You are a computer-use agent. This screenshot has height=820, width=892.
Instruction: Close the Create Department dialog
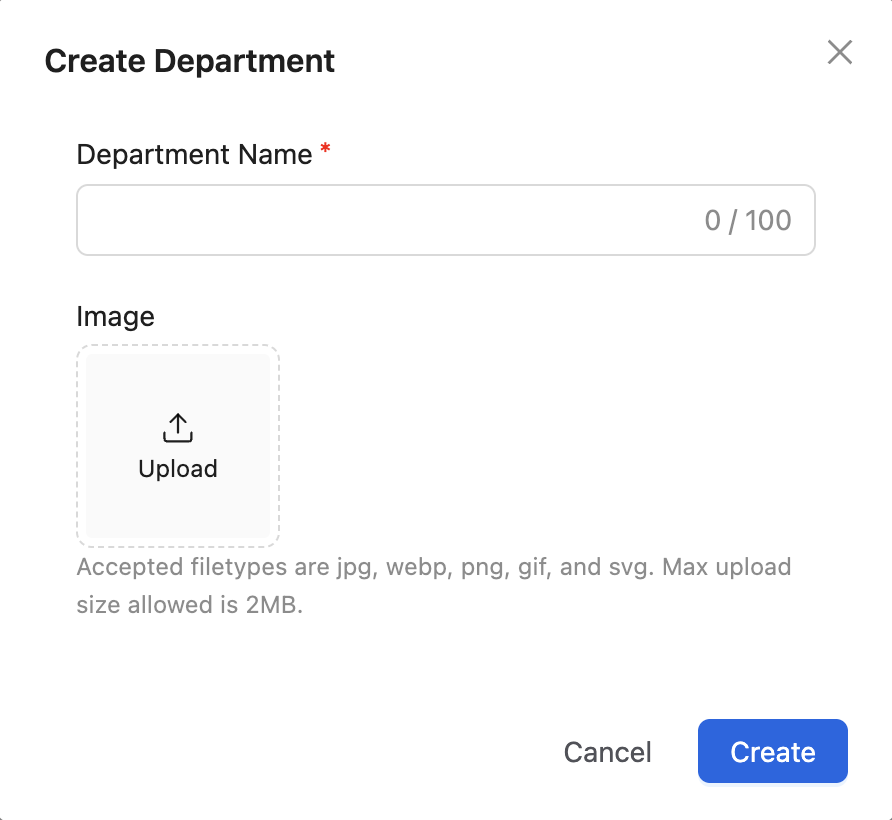[x=840, y=52]
